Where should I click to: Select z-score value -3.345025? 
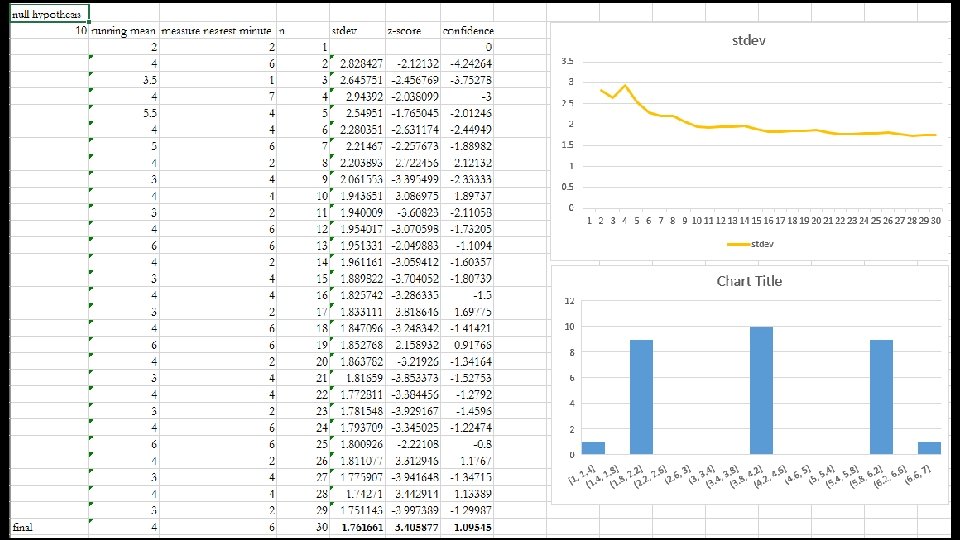coord(413,427)
